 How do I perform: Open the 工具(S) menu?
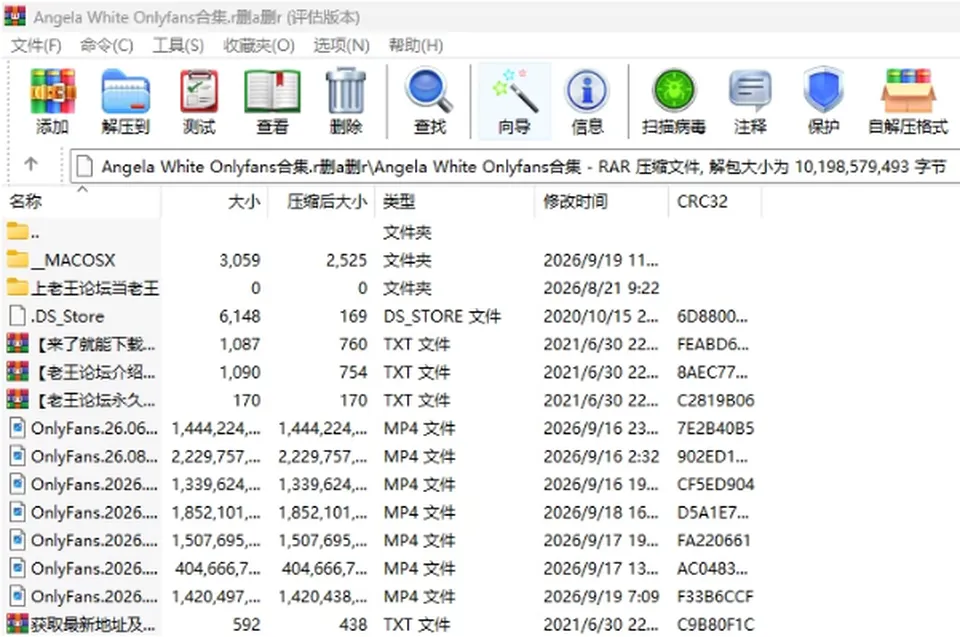178,45
